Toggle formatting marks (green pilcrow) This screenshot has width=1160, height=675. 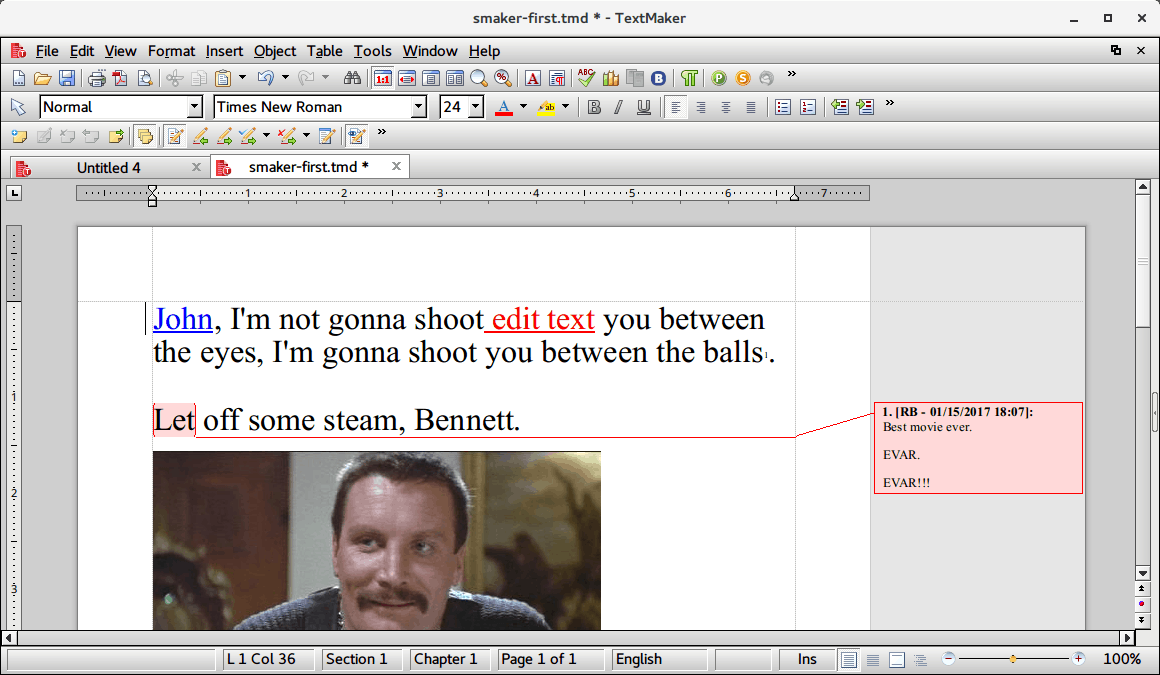(x=689, y=78)
